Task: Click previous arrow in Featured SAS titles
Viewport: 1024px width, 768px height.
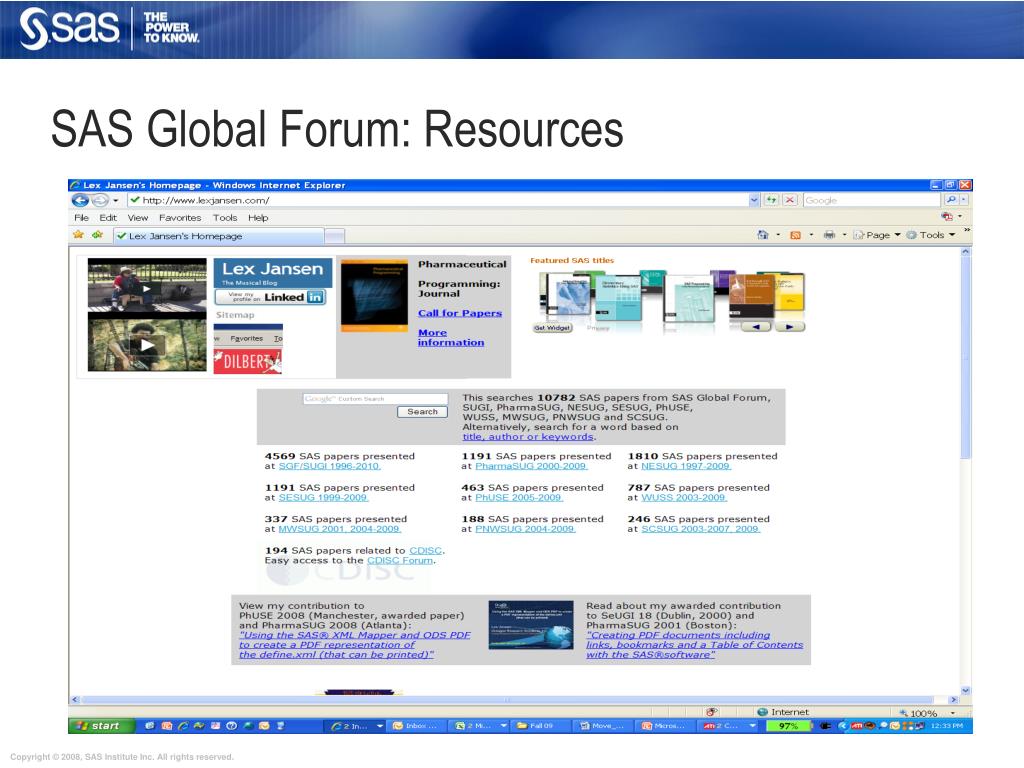Action: (x=756, y=327)
